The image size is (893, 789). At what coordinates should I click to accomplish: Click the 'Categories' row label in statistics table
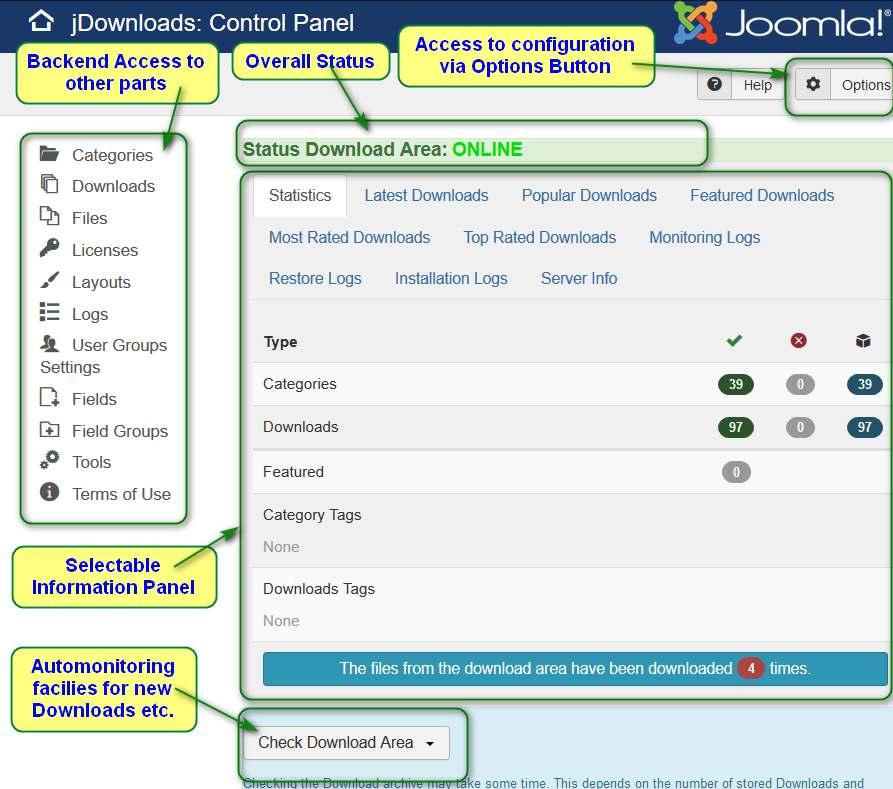pyautogui.click(x=300, y=384)
